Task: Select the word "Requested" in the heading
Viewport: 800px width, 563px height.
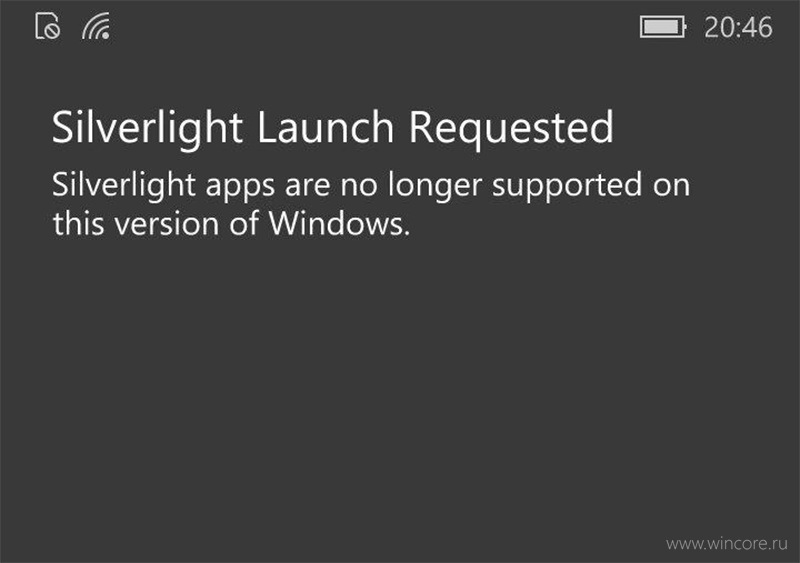Action: click(511, 130)
